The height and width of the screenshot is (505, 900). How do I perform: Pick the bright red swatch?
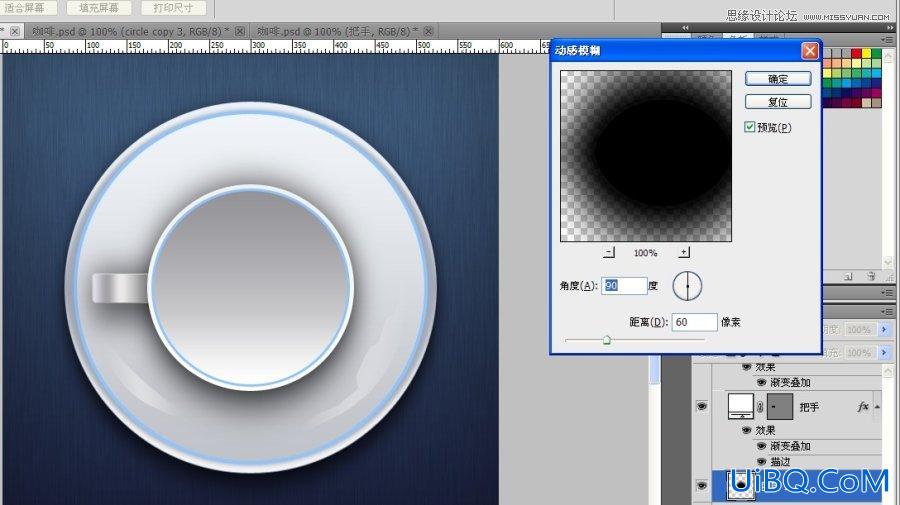856,53
